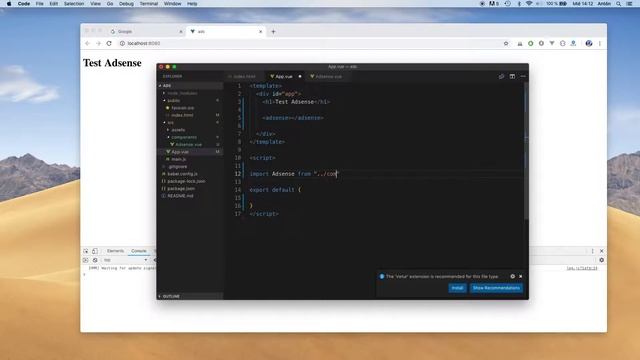Reload the localhost page
The width and height of the screenshot is (640, 360).
109,43
